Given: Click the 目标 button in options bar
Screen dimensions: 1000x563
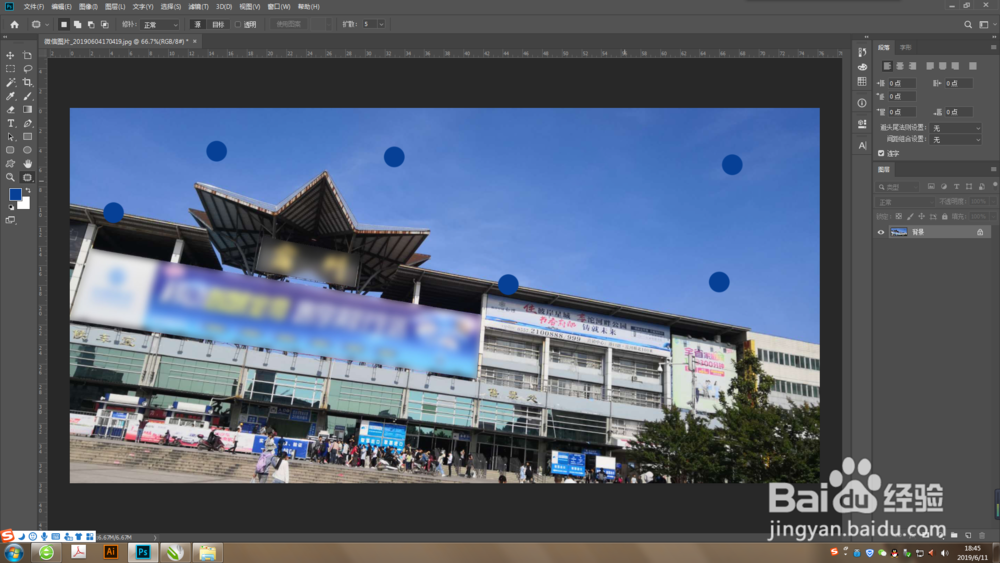Looking at the screenshot, I should click(218, 25).
